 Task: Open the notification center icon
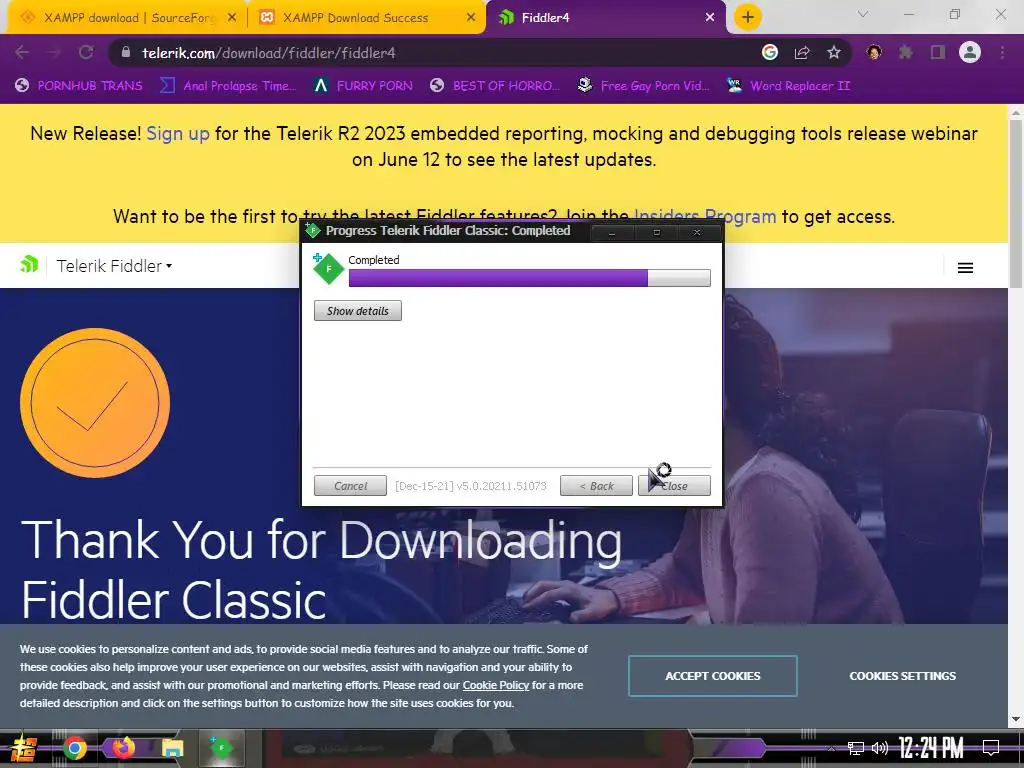pyautogui.click(x=991, y=748)
